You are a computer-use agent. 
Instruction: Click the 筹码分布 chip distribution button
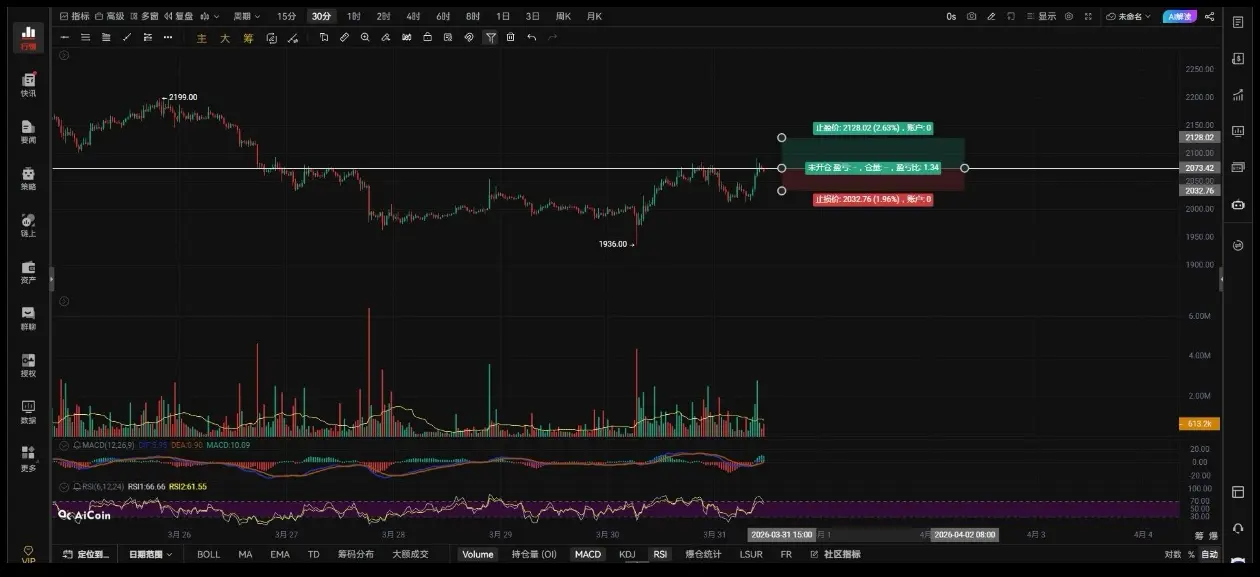[x=355, y=554]
